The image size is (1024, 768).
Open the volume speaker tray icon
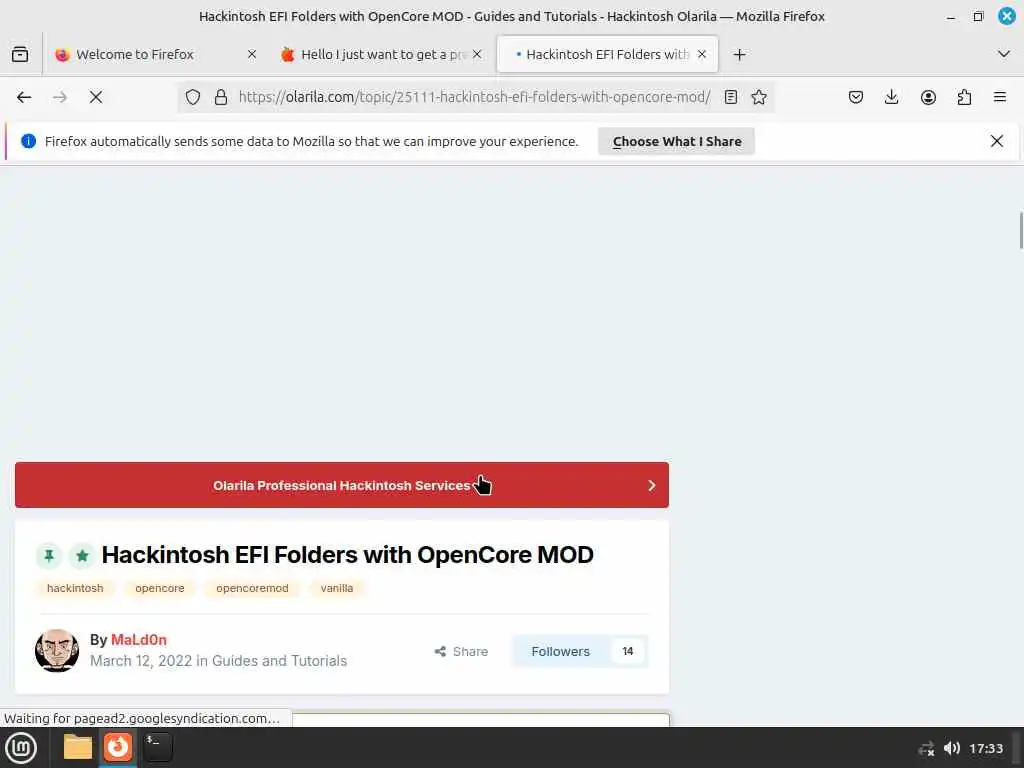(952, 748)
